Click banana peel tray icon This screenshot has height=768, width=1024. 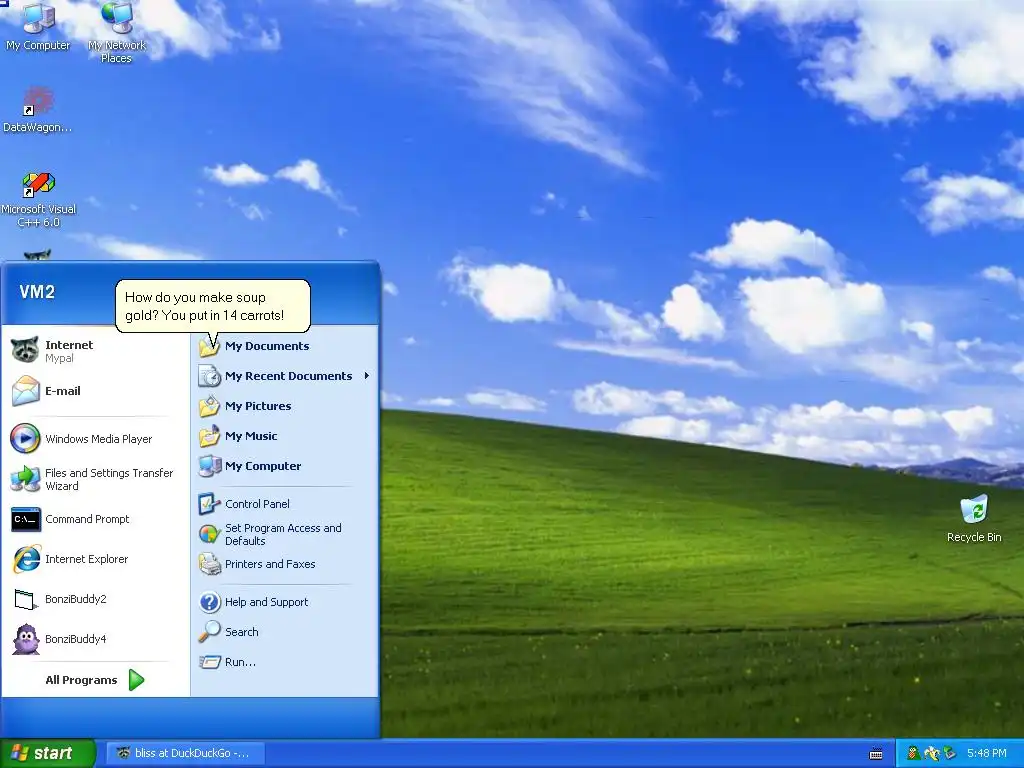pyautogui.click(x=931, y=754)
